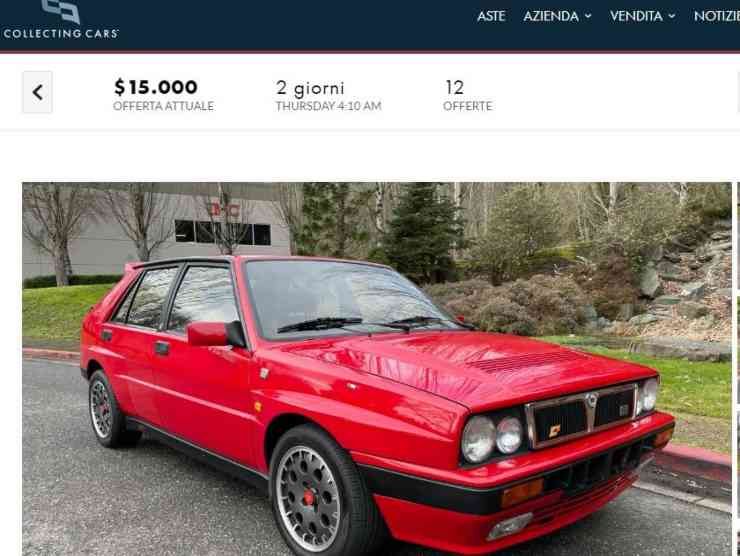
Task: Click the $15.000 current bid amount
Action: tap(156, 87)
